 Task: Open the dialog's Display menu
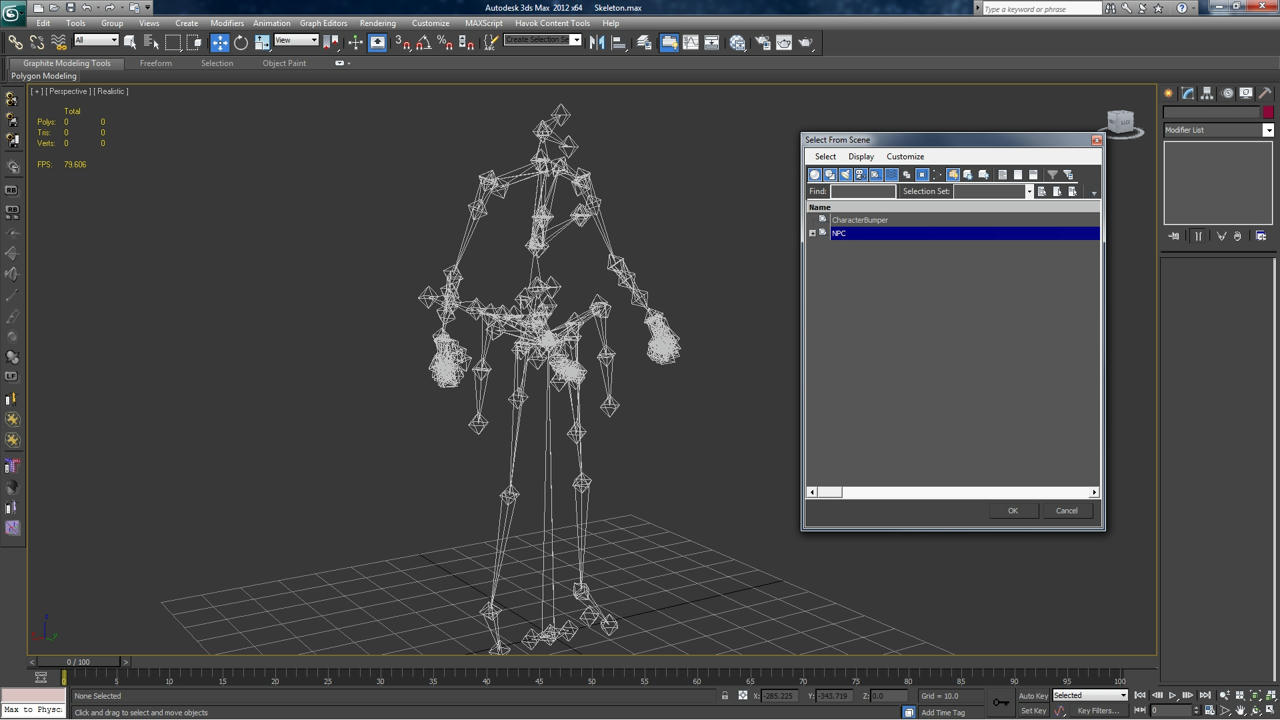(x=861, y=156)
